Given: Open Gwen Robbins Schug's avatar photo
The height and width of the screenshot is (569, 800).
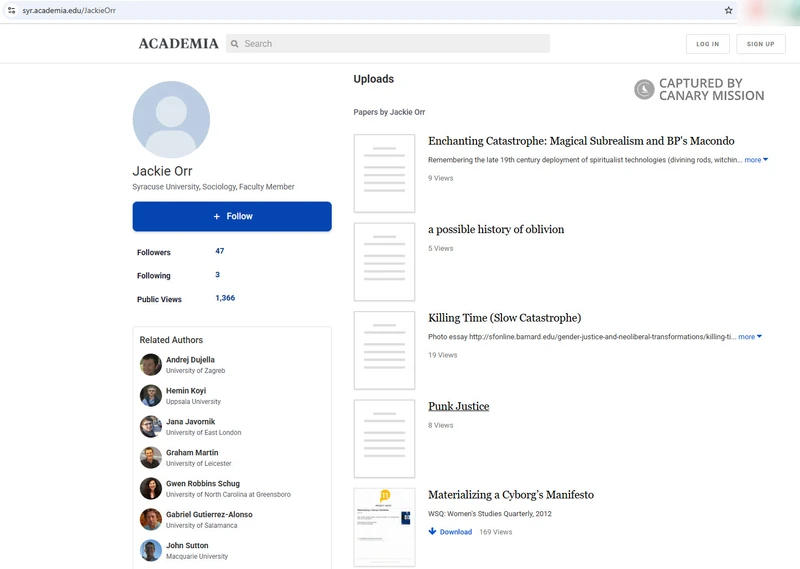Looking at the screenshot, I should 151,488.
